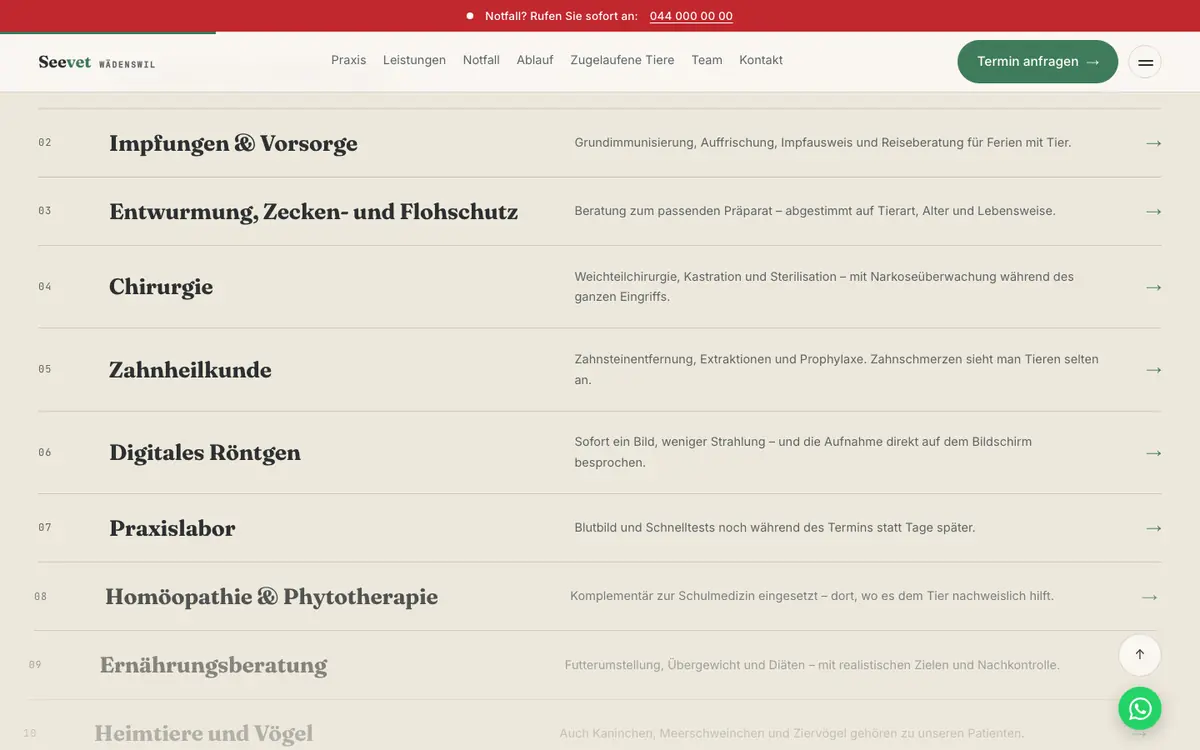The width and height of the screenshot is (1200, 750).
Task: Click row number 04
Action: pos(45,287)
